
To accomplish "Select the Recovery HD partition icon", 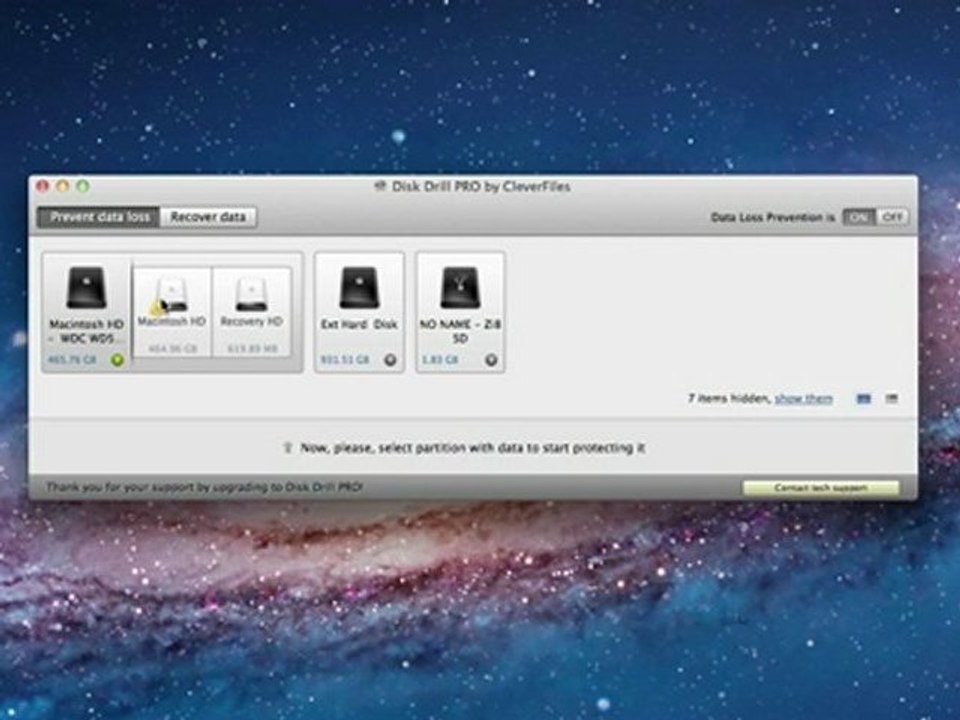I will (x=252, y=295).
